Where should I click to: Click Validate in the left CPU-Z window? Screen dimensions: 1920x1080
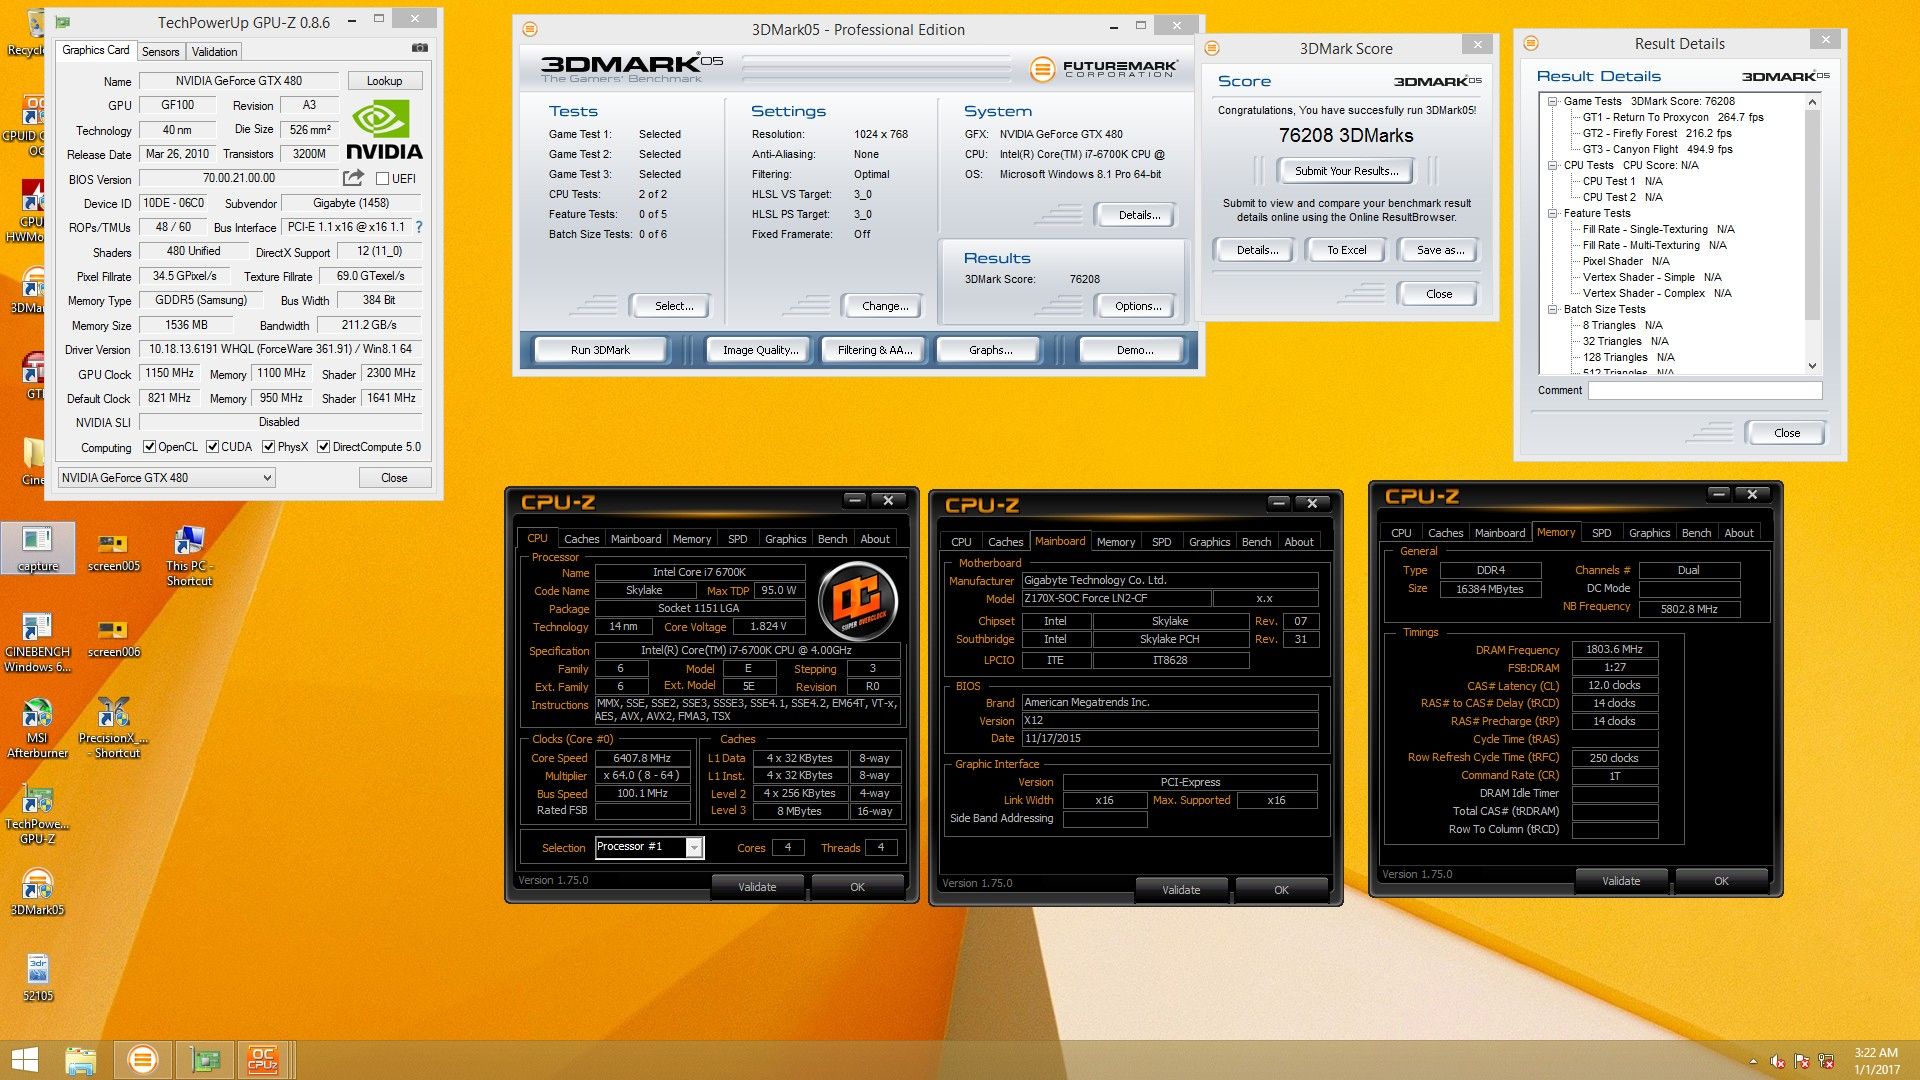757,887
